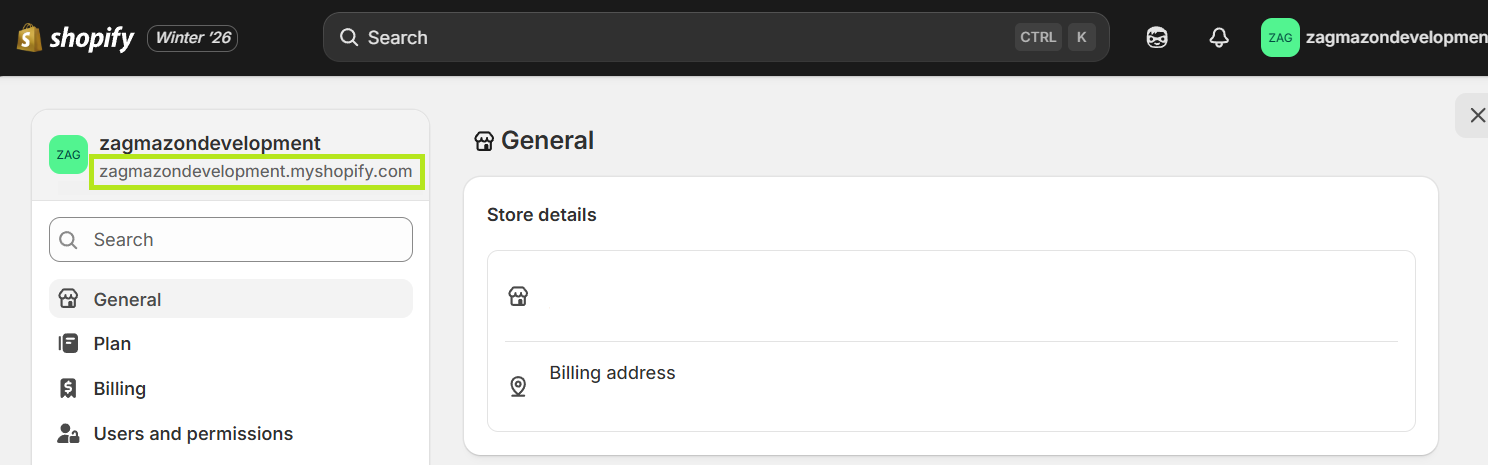This screenshot has width=1488, height=465.
Task: Click the General storefront icon in sidebar
Action: tap(68, 299)
